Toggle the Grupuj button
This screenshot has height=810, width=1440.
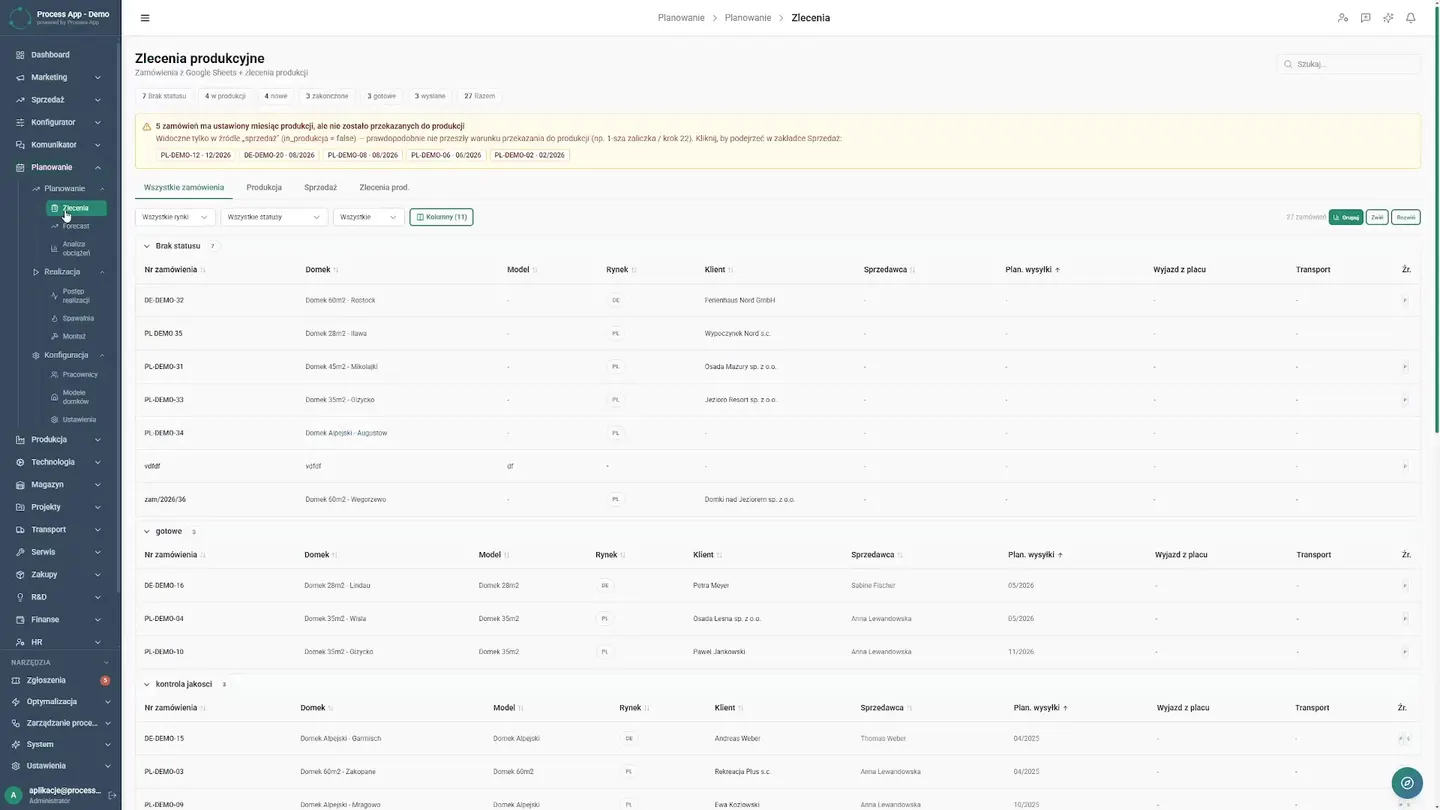(1346, 217)
